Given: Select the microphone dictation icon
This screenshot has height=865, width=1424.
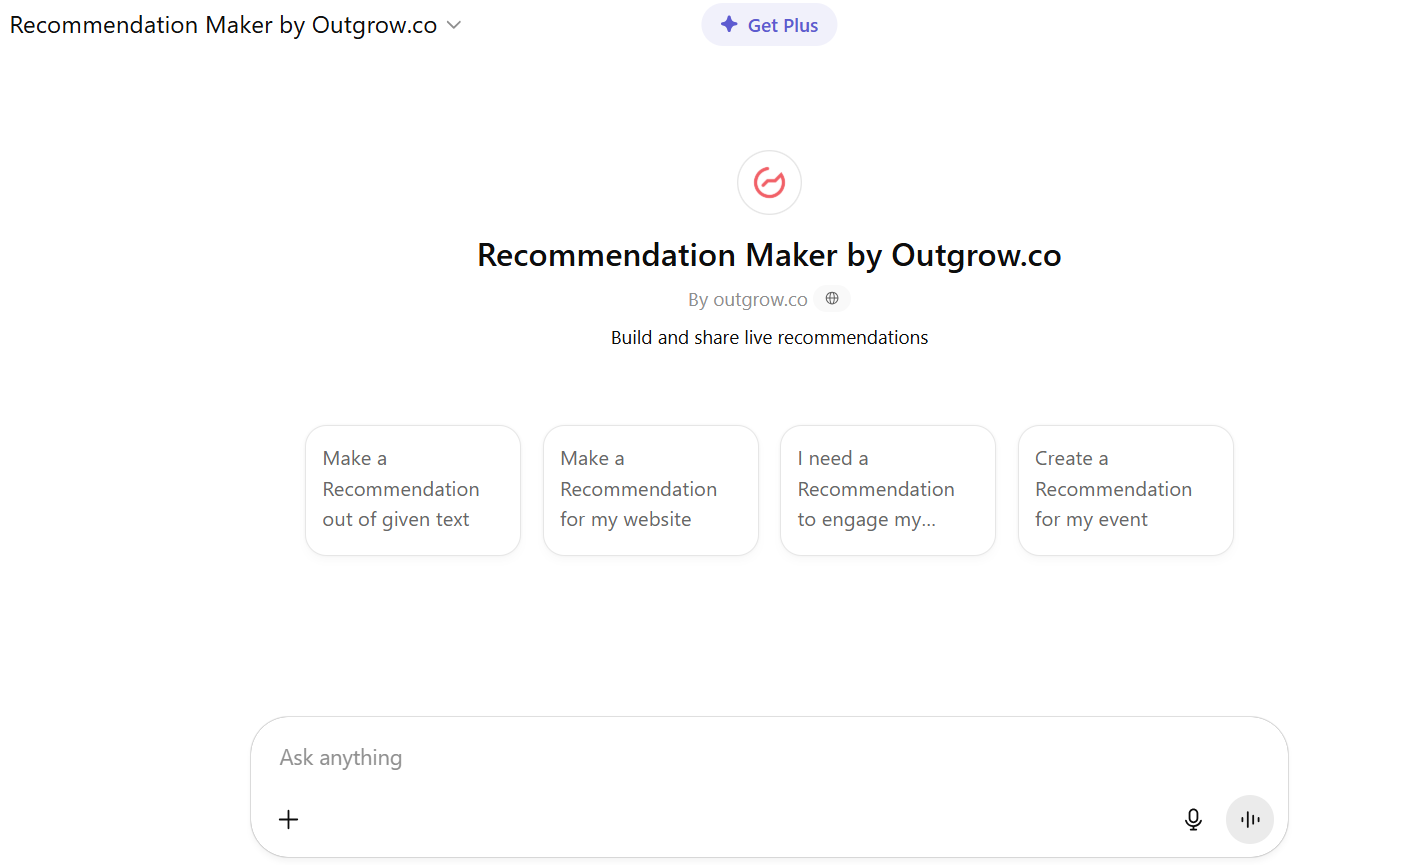Looking at the screenshot, I should (1192, 819).
